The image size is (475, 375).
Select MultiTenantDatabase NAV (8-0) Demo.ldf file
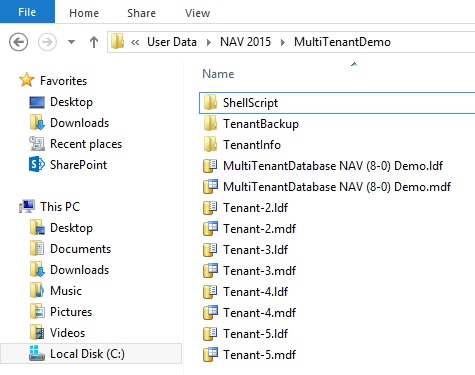tap(333, 166)
